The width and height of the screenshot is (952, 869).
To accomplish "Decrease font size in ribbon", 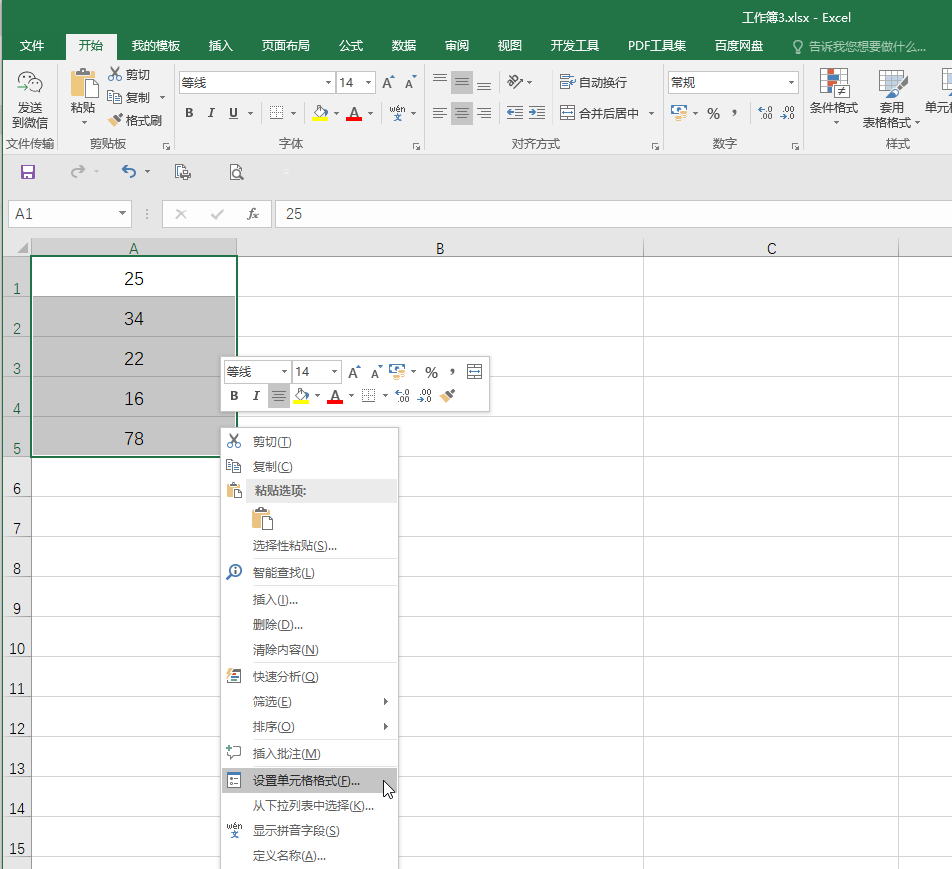I will pos(410,83).
